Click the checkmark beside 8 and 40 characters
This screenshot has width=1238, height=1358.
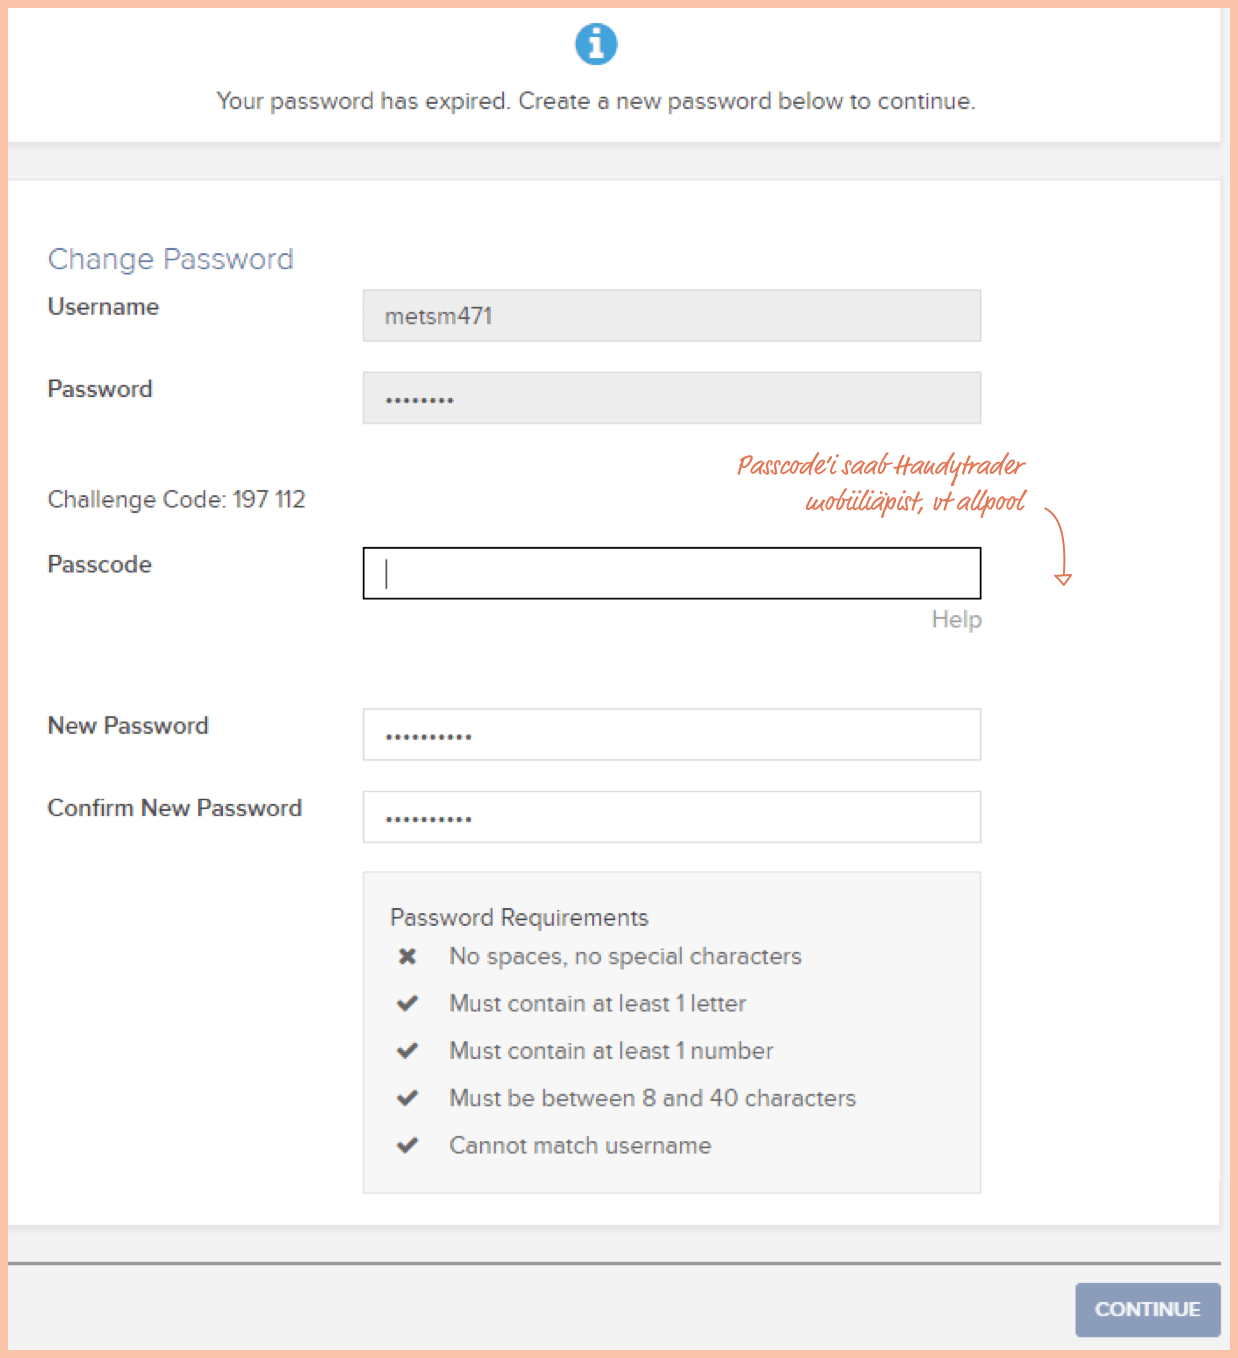coord(407,1098)
